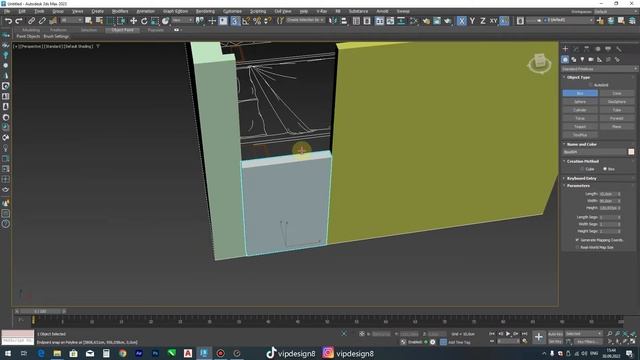Viewport: 640px width, 360px height.
Task: Click the object color swatch
Action: coord(631,152)
